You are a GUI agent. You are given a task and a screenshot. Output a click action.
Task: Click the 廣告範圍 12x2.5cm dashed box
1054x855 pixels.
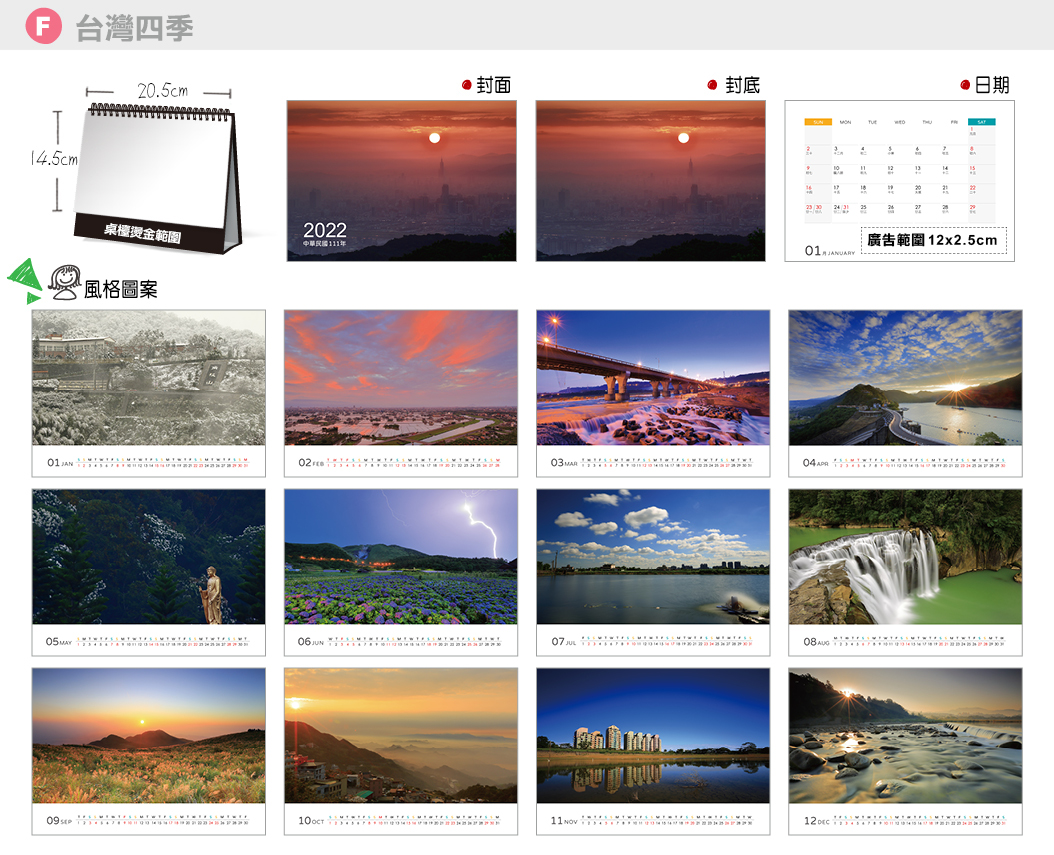point(933,240)
